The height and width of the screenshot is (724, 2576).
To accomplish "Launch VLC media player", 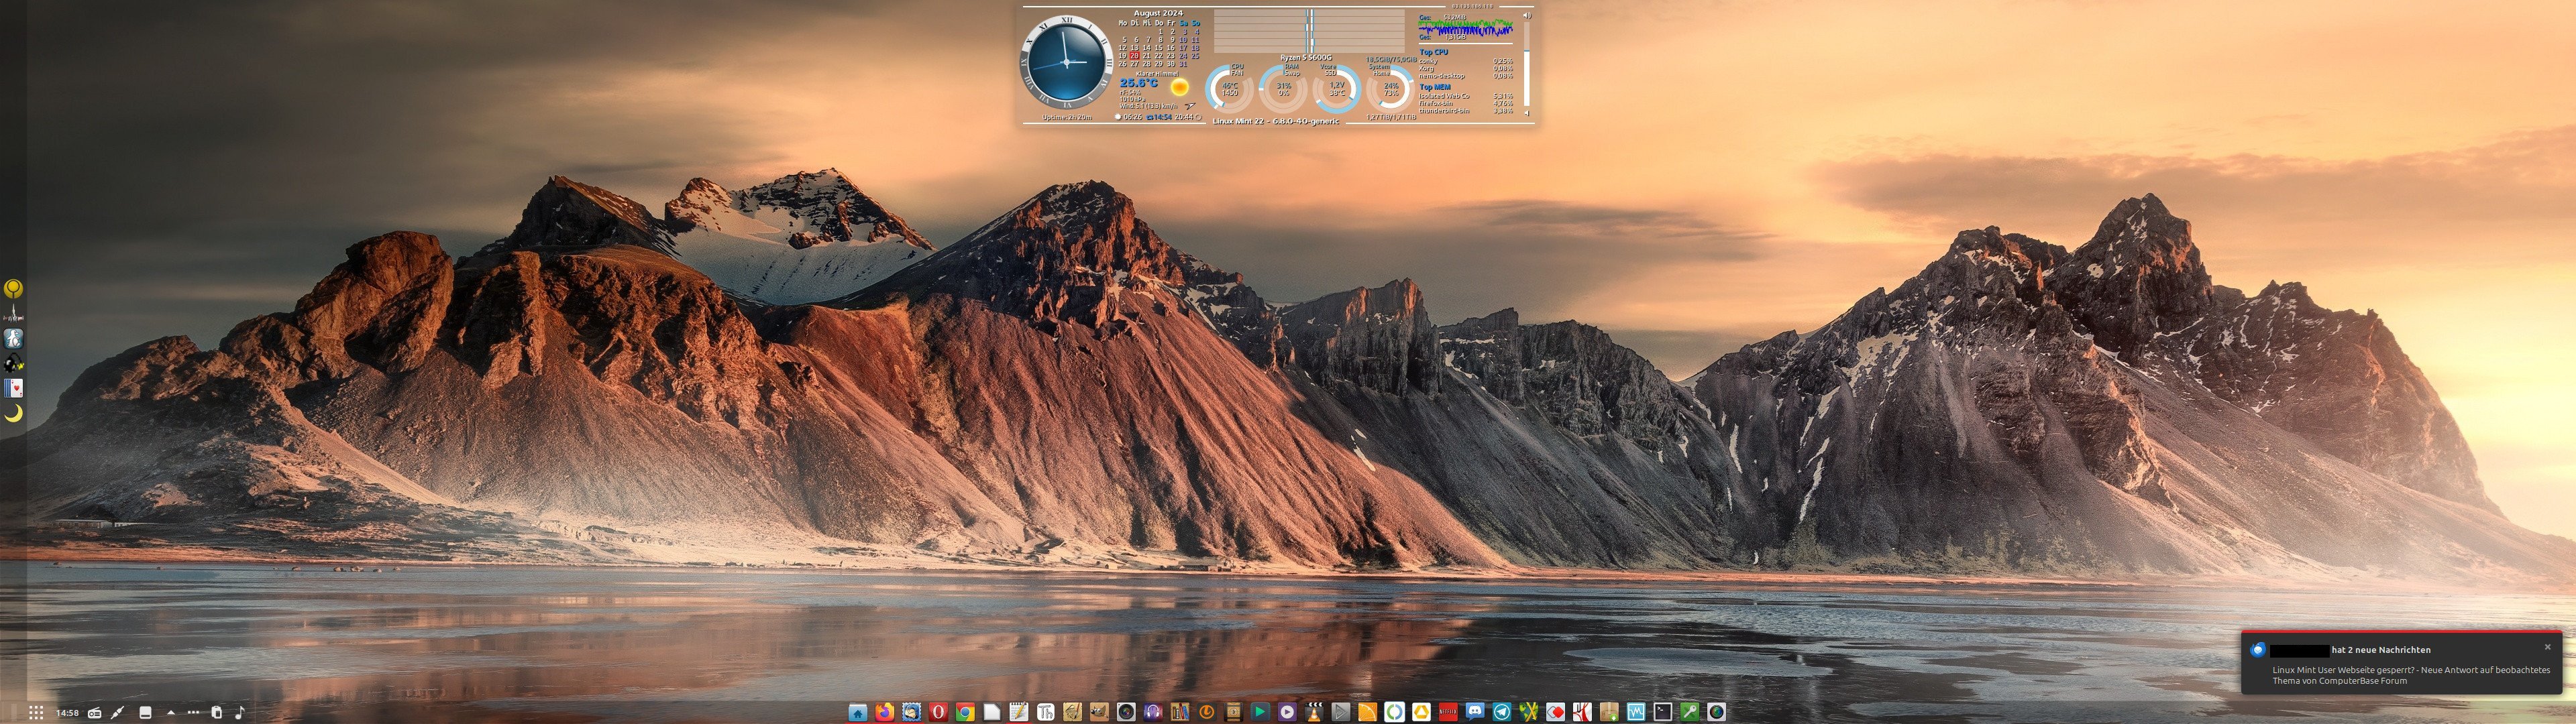I will (1314, 712).
